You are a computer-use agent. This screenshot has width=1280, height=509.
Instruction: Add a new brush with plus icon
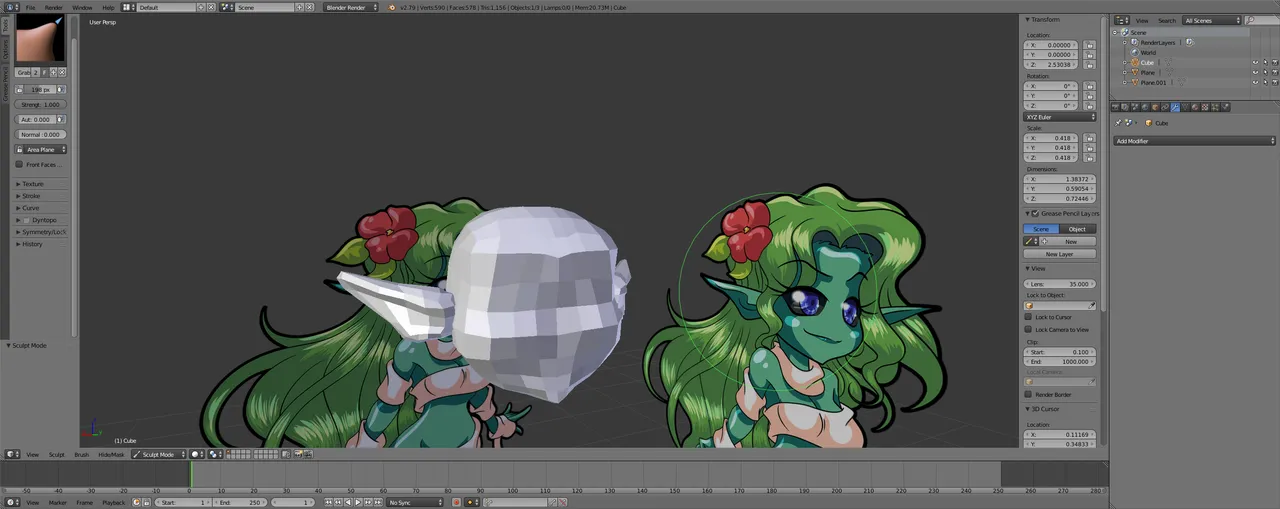click(x=53, y=73)
